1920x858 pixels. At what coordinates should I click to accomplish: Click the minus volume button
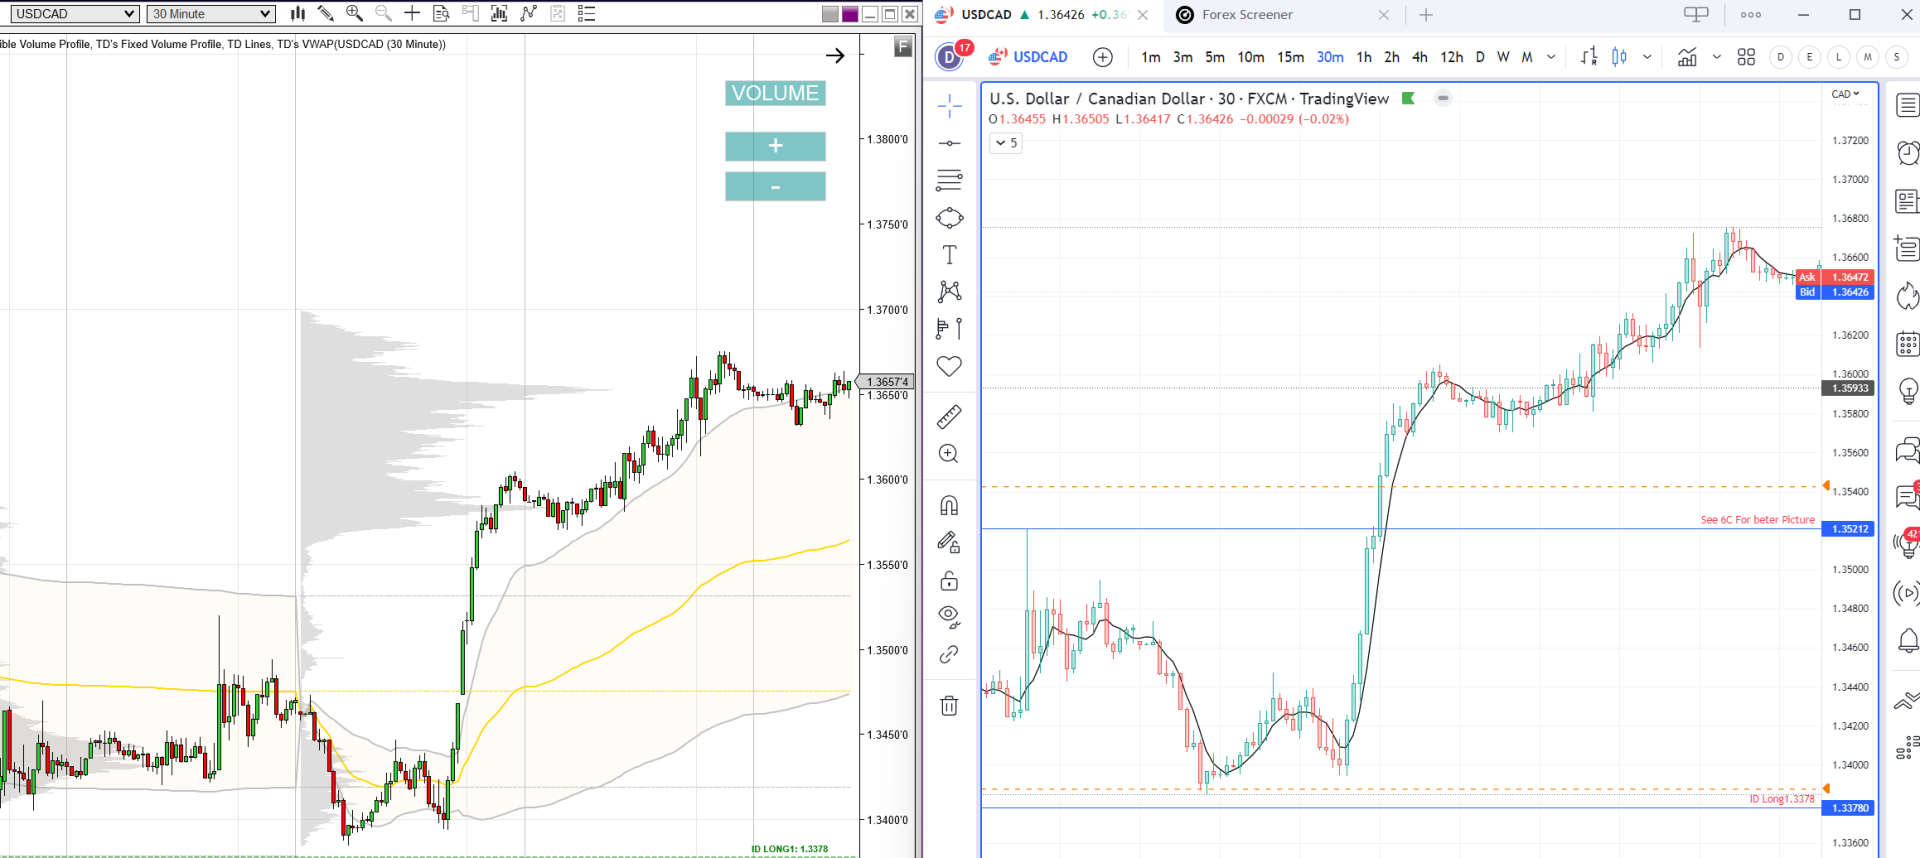[x=775, y=187]
